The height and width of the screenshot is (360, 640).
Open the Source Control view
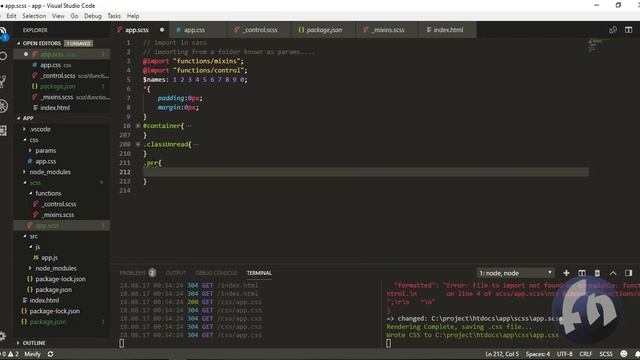click(x=3, y=81)
